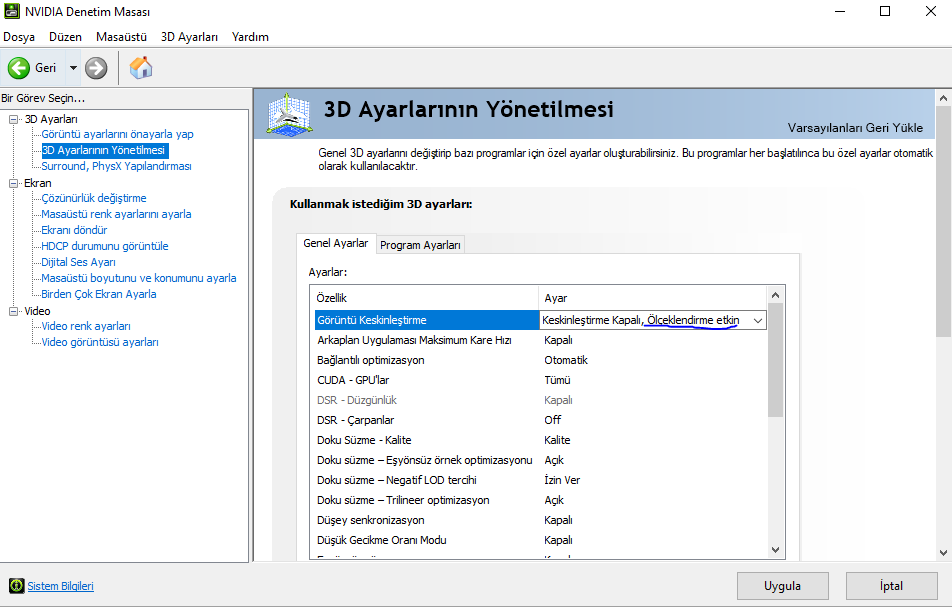Select the Doku Süzme - Kalite row
The image size is (952, 607).
tap(540, 441)
